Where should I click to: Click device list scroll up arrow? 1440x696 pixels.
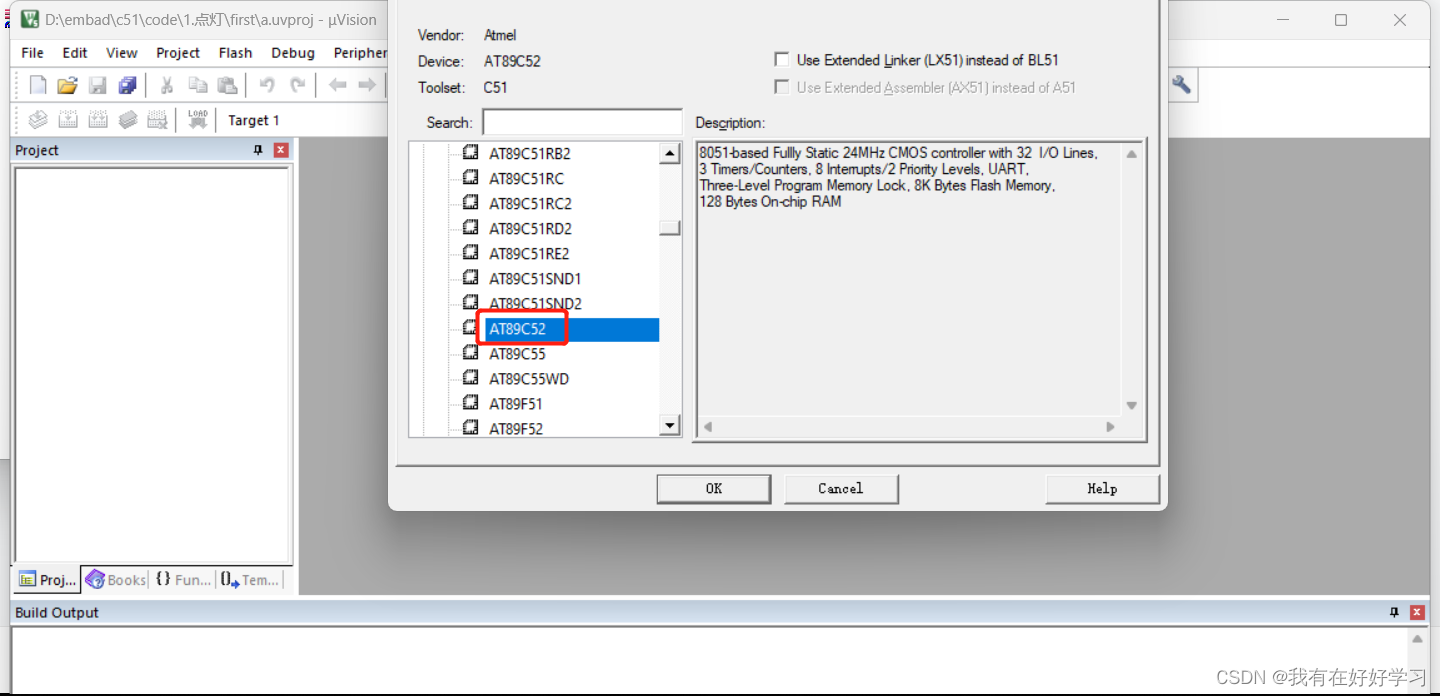(670, 154)
